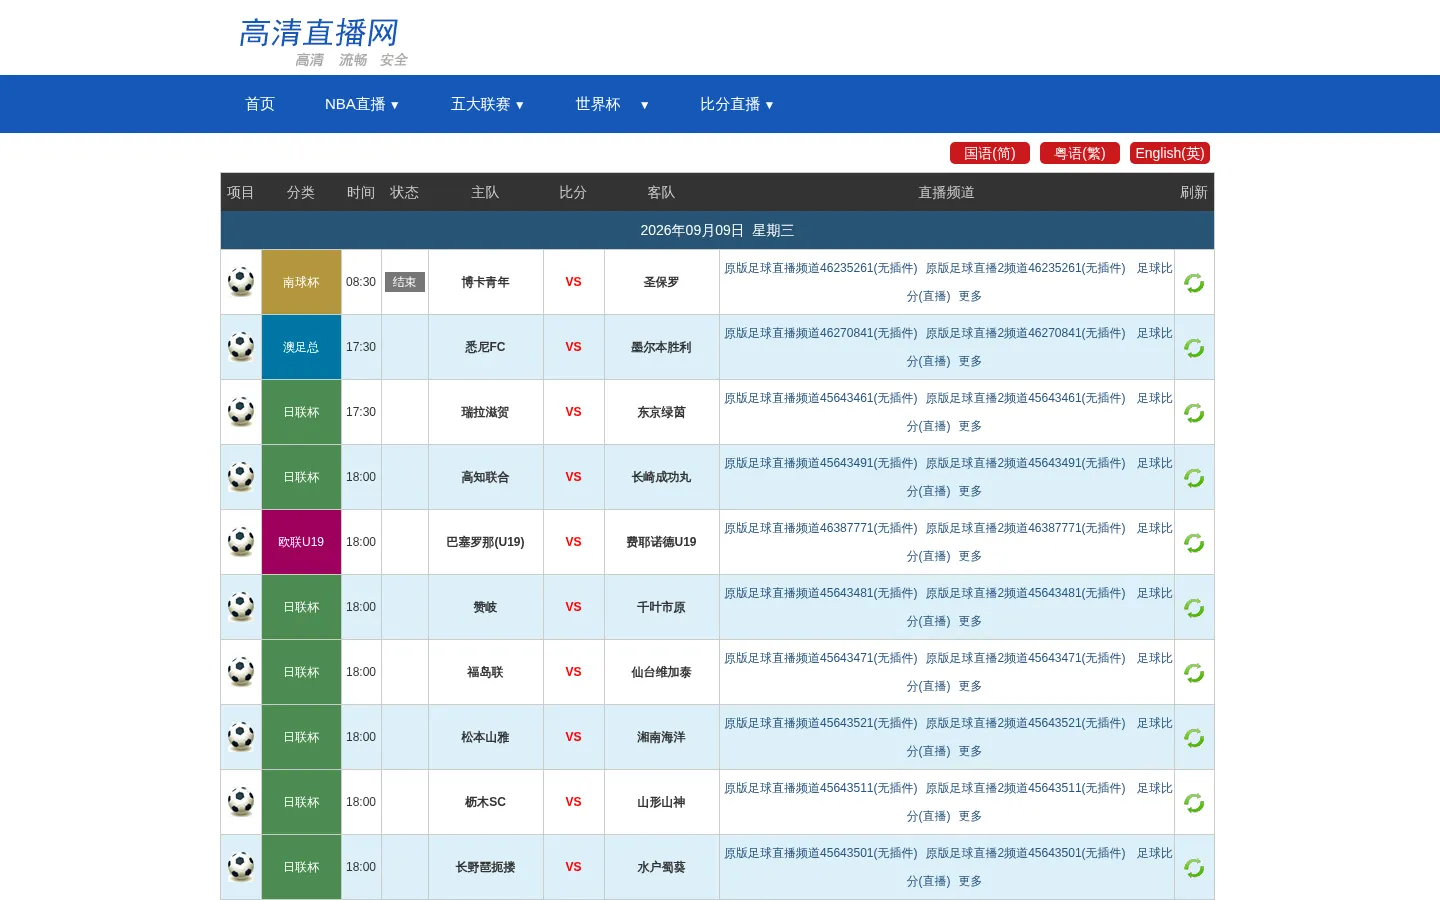Click the date header 2026年09月09日 星期三

[x=717, y=230]
